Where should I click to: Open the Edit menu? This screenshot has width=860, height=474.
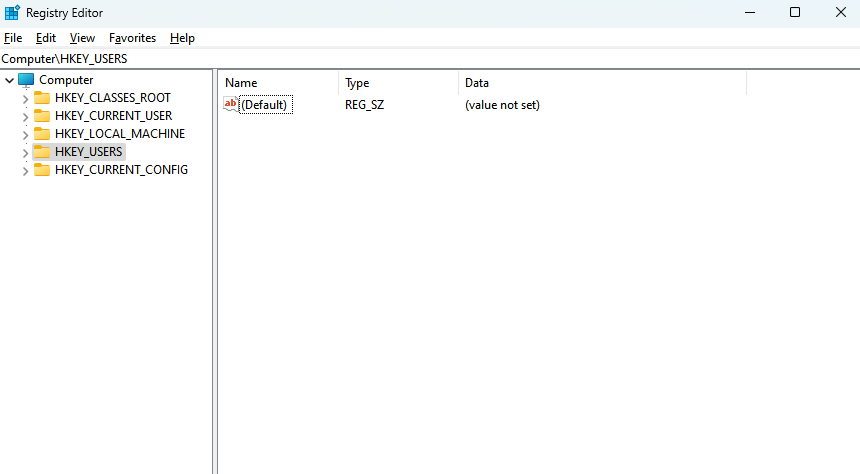[x=46, y=38]
